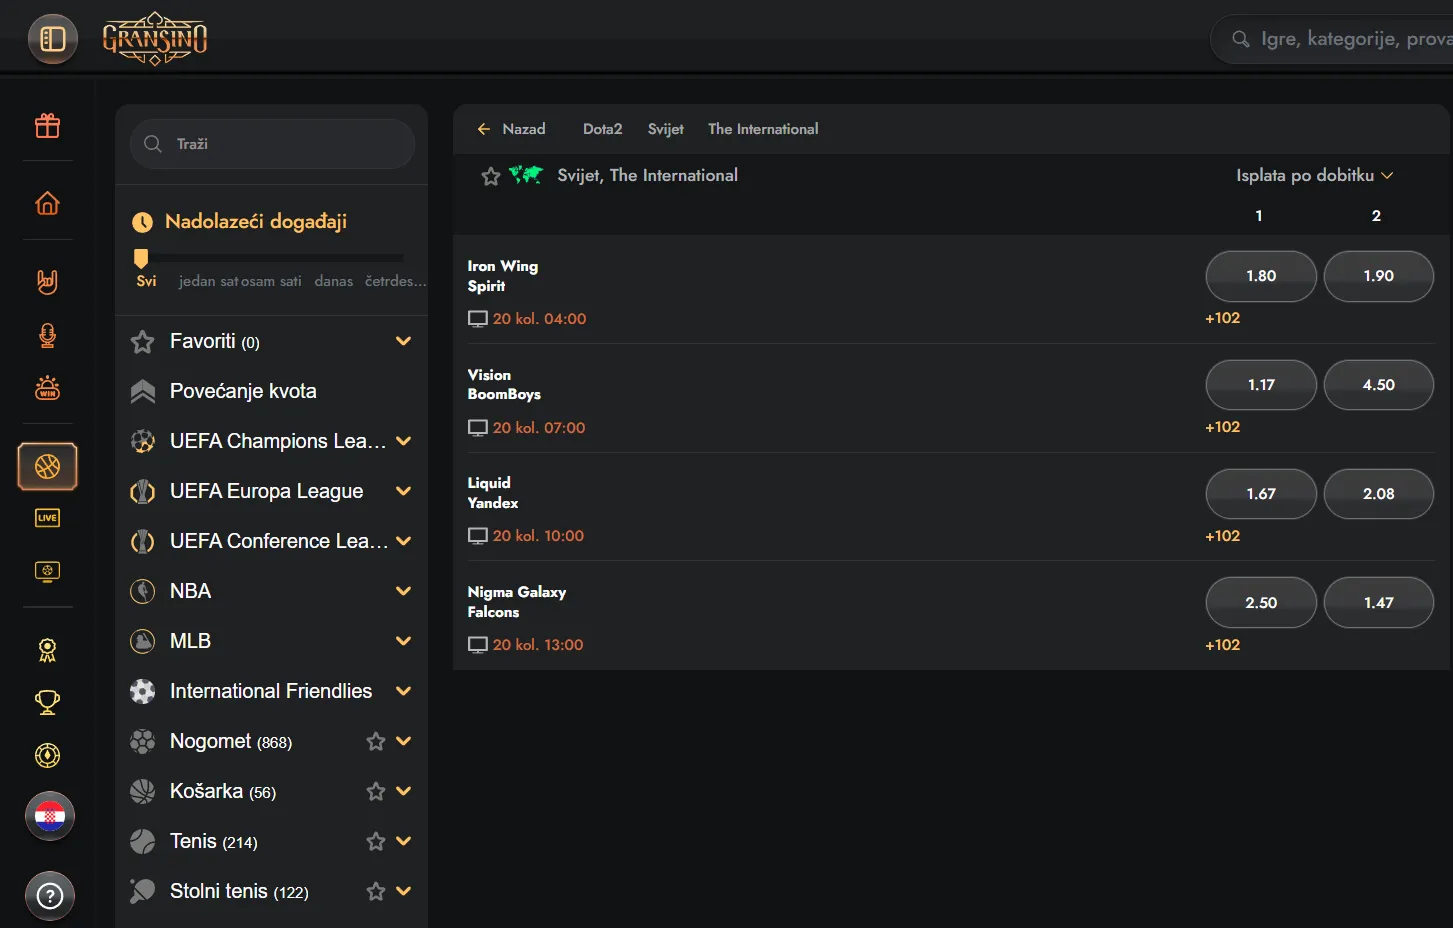The width and height of the screenshot is (1453, 928).
Task: Expand the Favoriti section chevron
Action: [404, 341]
